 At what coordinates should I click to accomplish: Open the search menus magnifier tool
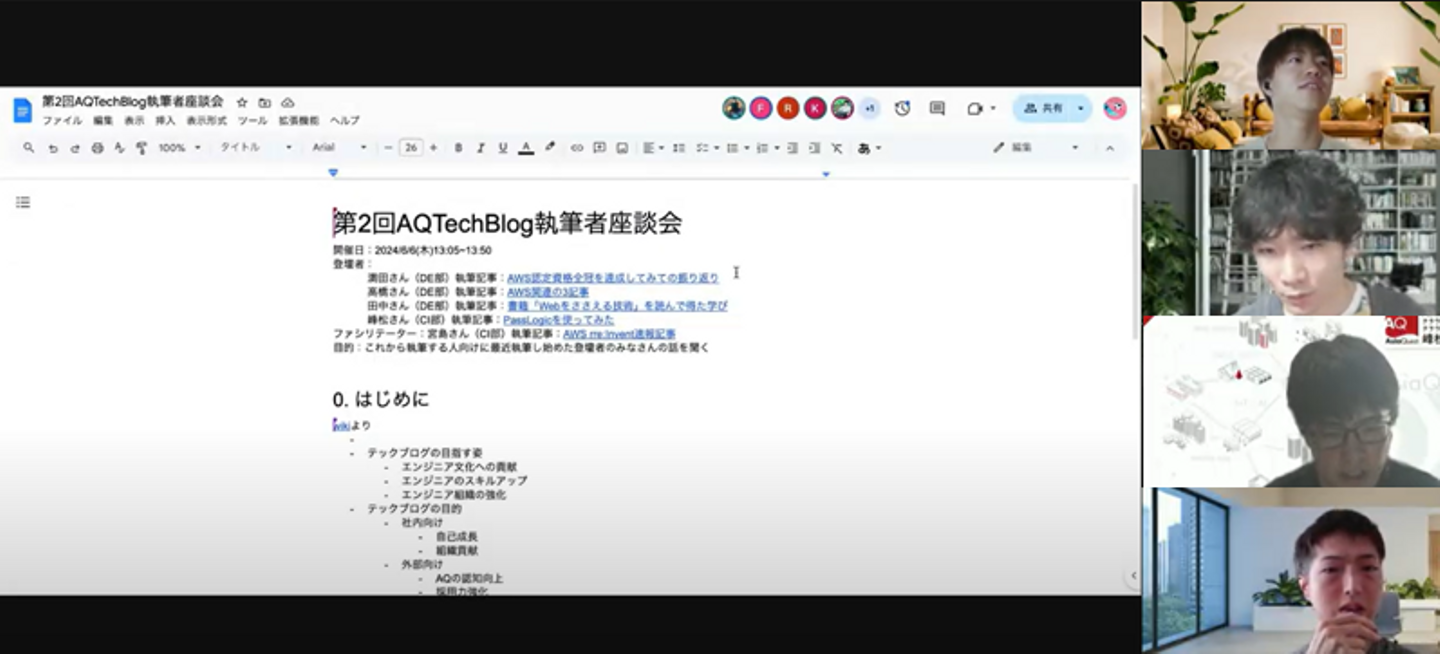click(28, 148)
